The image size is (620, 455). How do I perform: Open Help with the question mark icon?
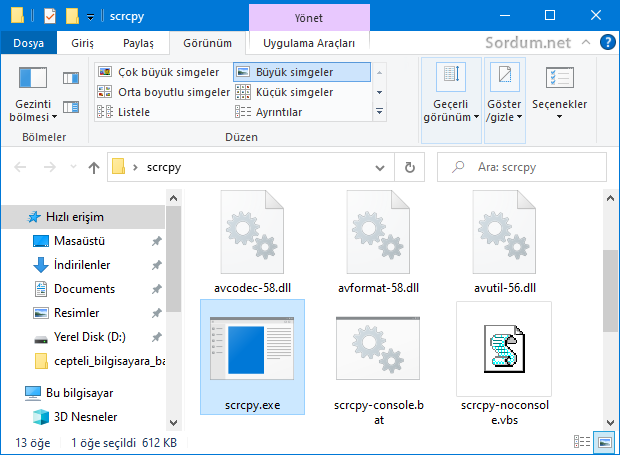(x=608, y=42)
